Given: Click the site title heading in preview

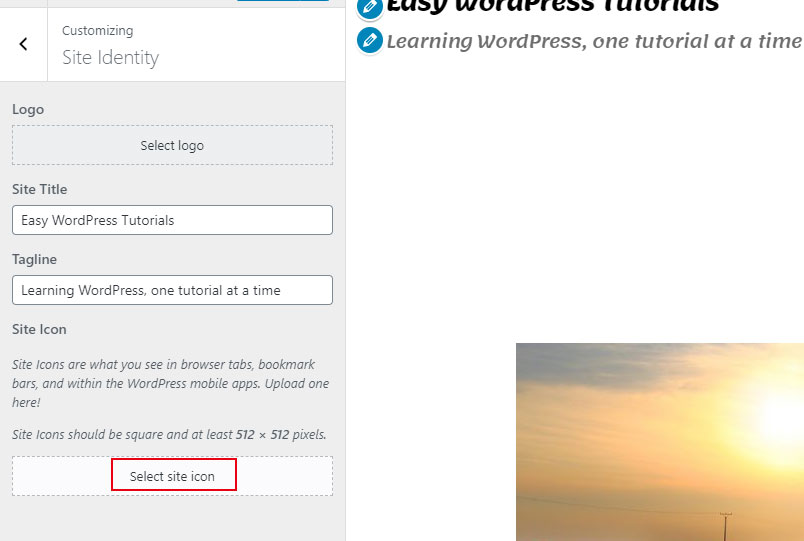Looking at the screenshot, I should (x=552, y=6).
